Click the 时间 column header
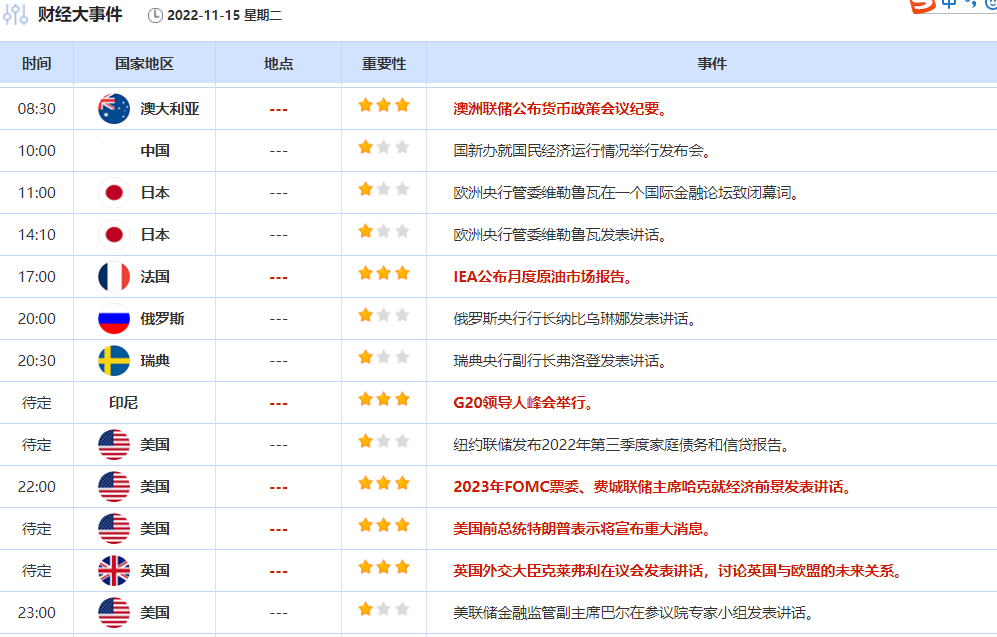Image resolution: width=997 pixels, height=637 pixels. pos(36,63)
